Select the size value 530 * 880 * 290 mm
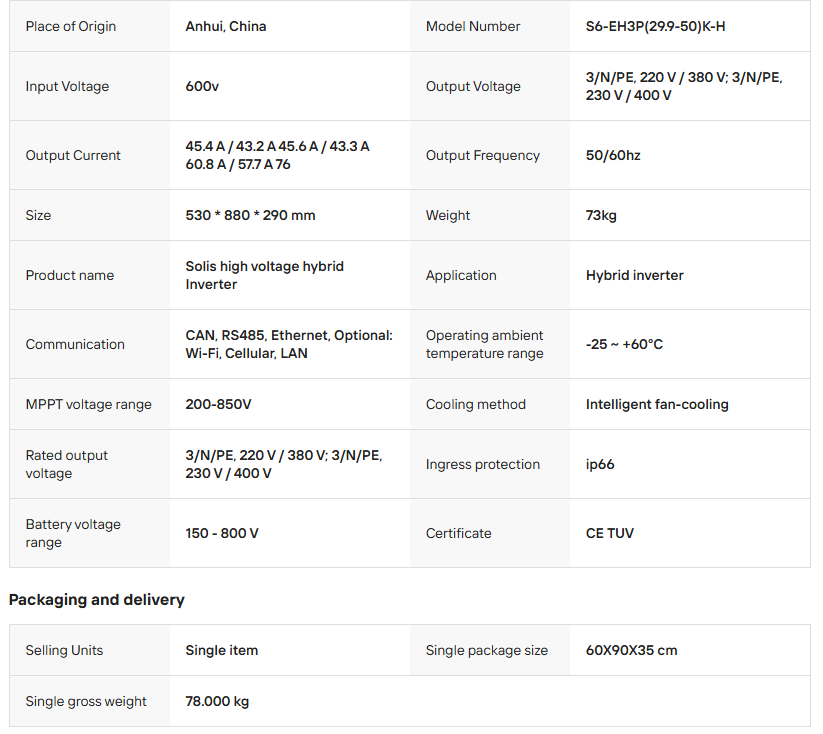 click(250, 215)
